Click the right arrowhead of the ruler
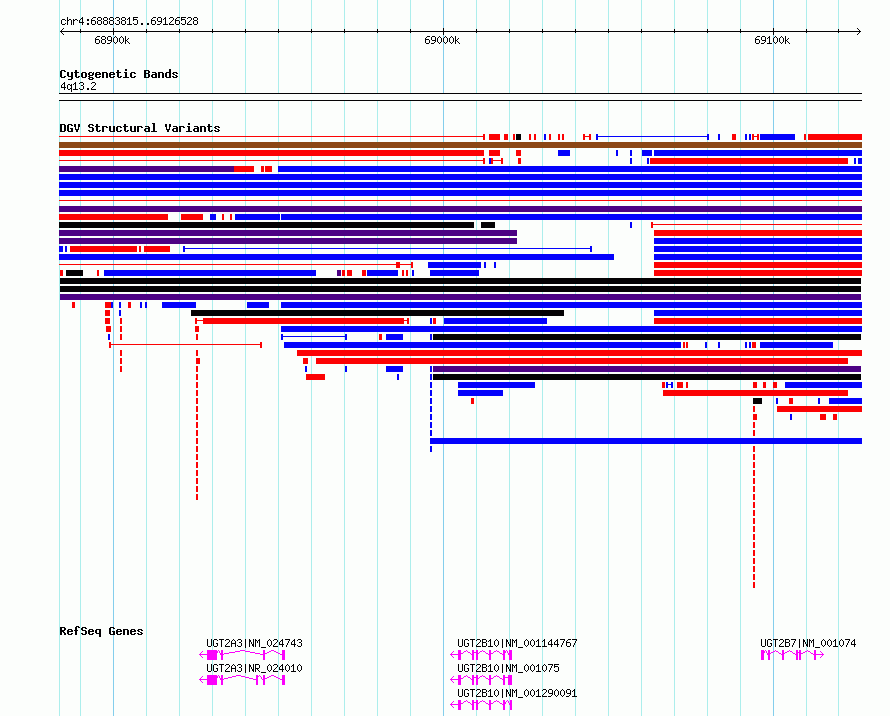This screenshot has width=890, height=716. [859, 32]
